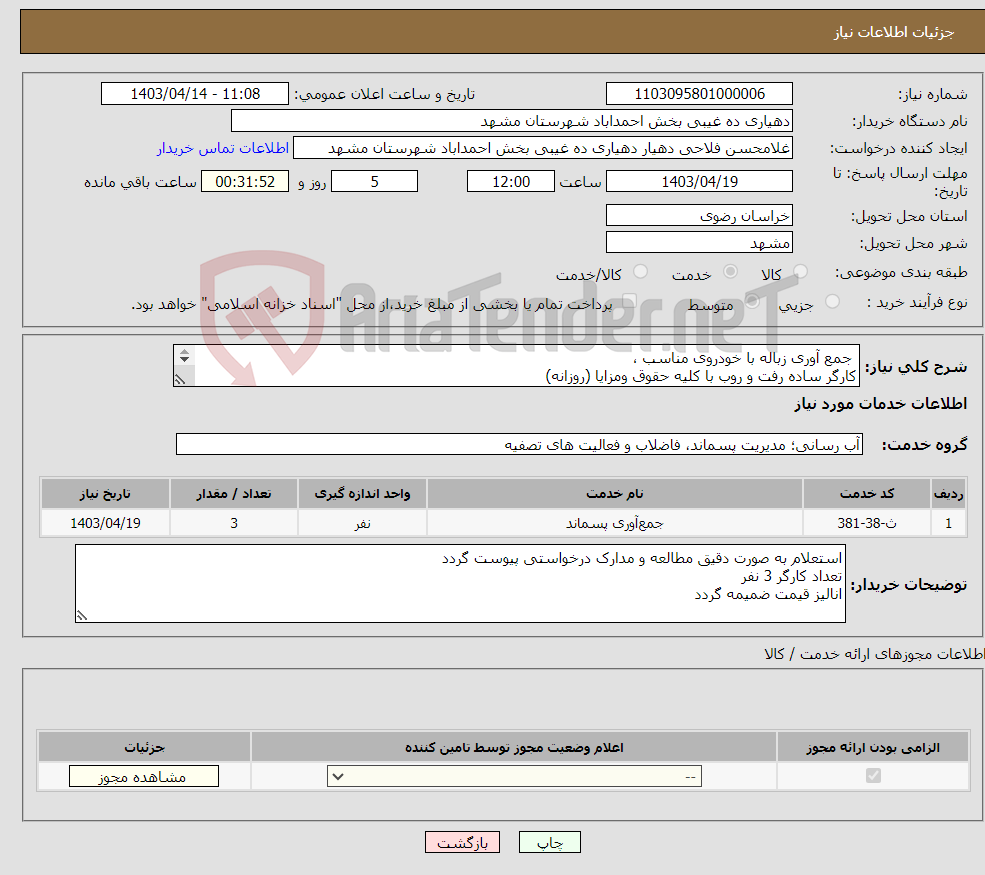Click the province field خراسان رضوی
This screenshot has height=875, width=985.
click(x=699, y=215)
